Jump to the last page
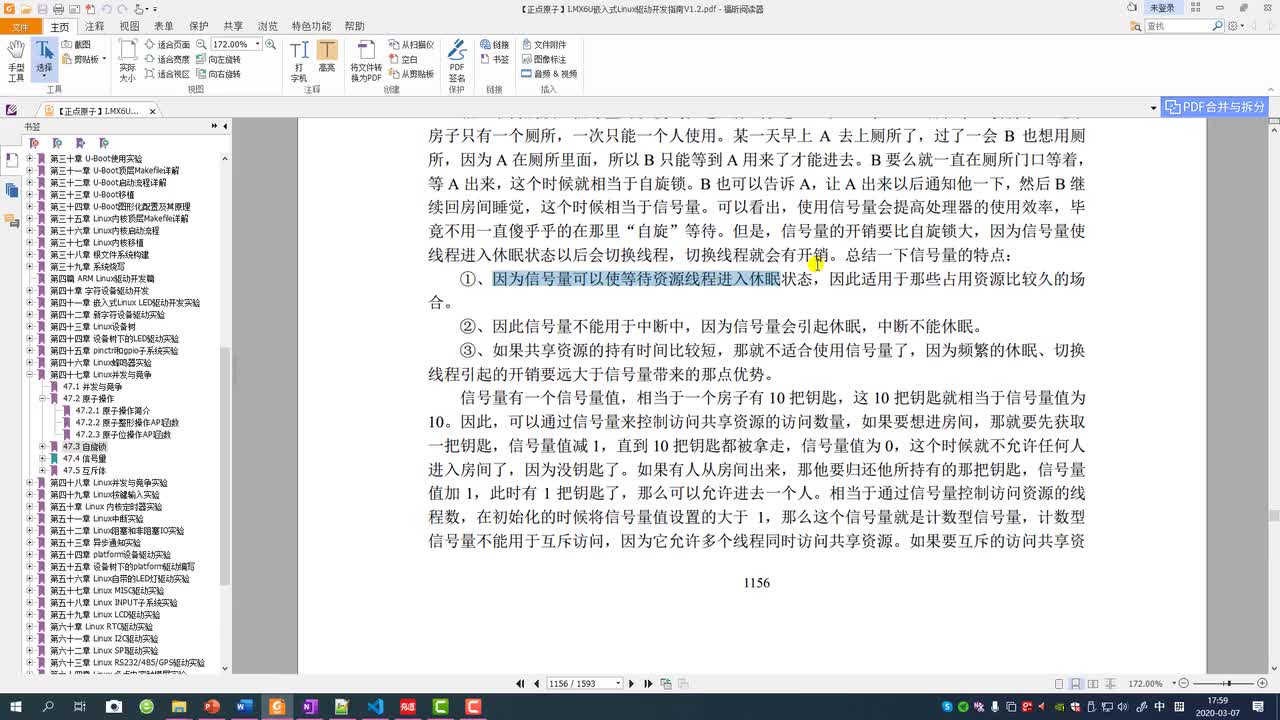The image size is (1280, 720). (x=649, y=683)
